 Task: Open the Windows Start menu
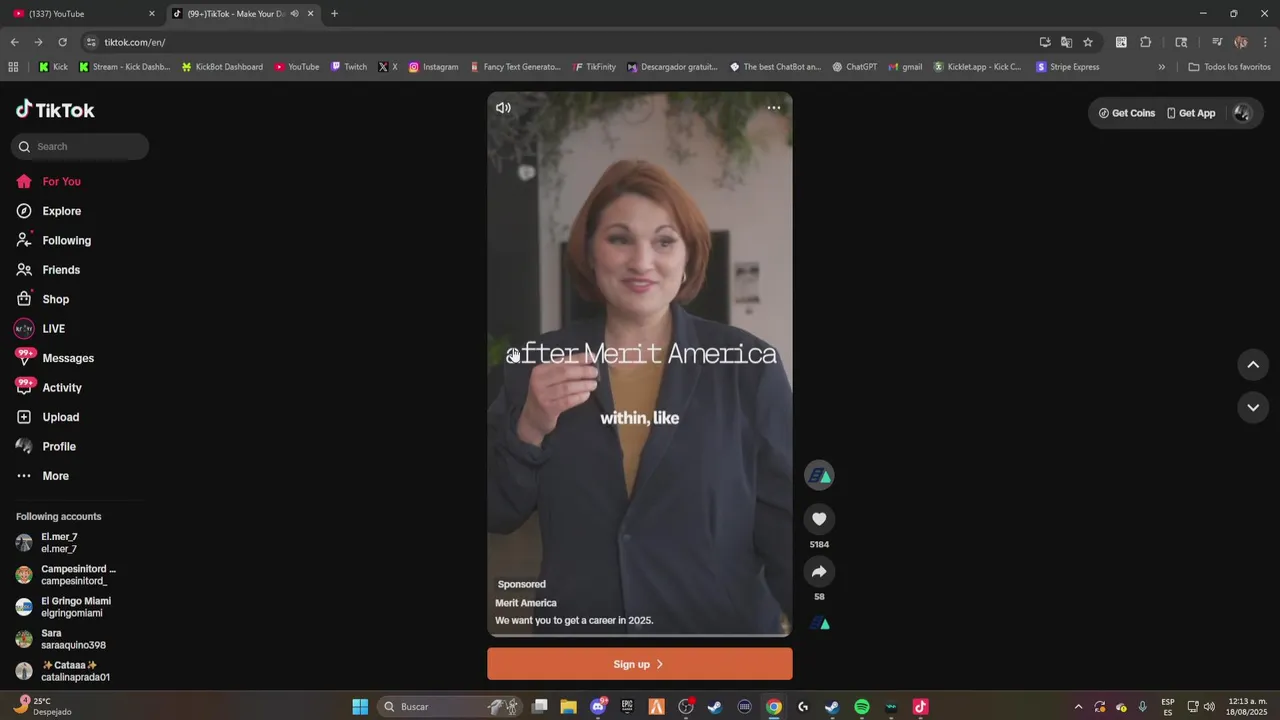(360, 707)
